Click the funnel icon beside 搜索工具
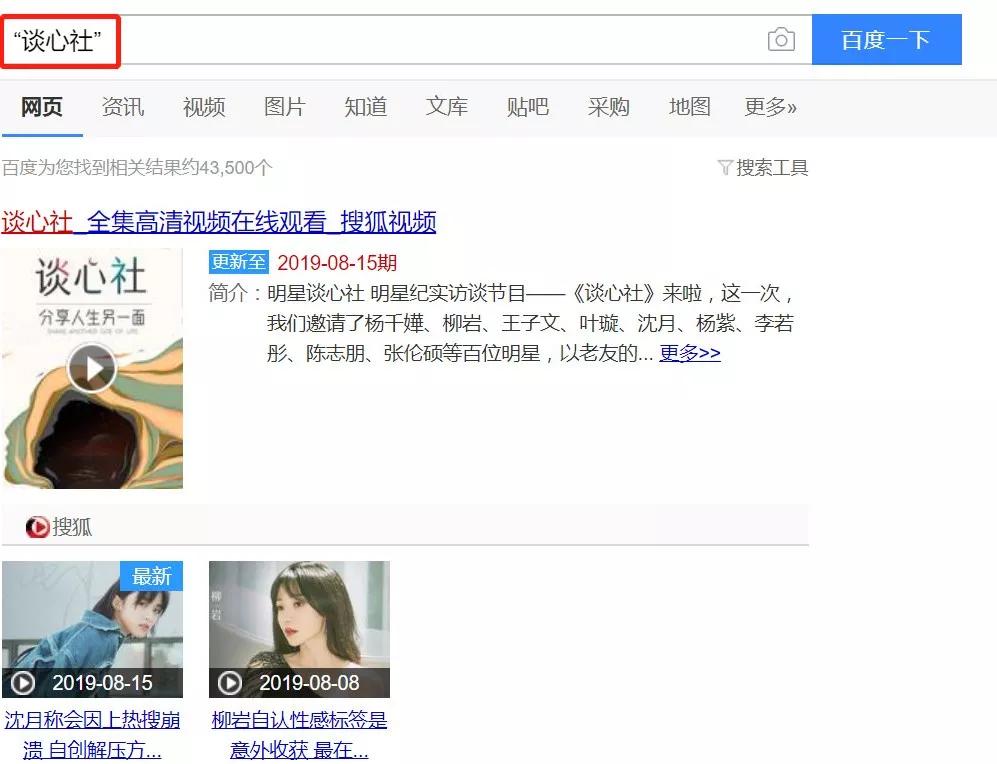The width and height of the screenshot is (997, 764). (x=725, y=168)
